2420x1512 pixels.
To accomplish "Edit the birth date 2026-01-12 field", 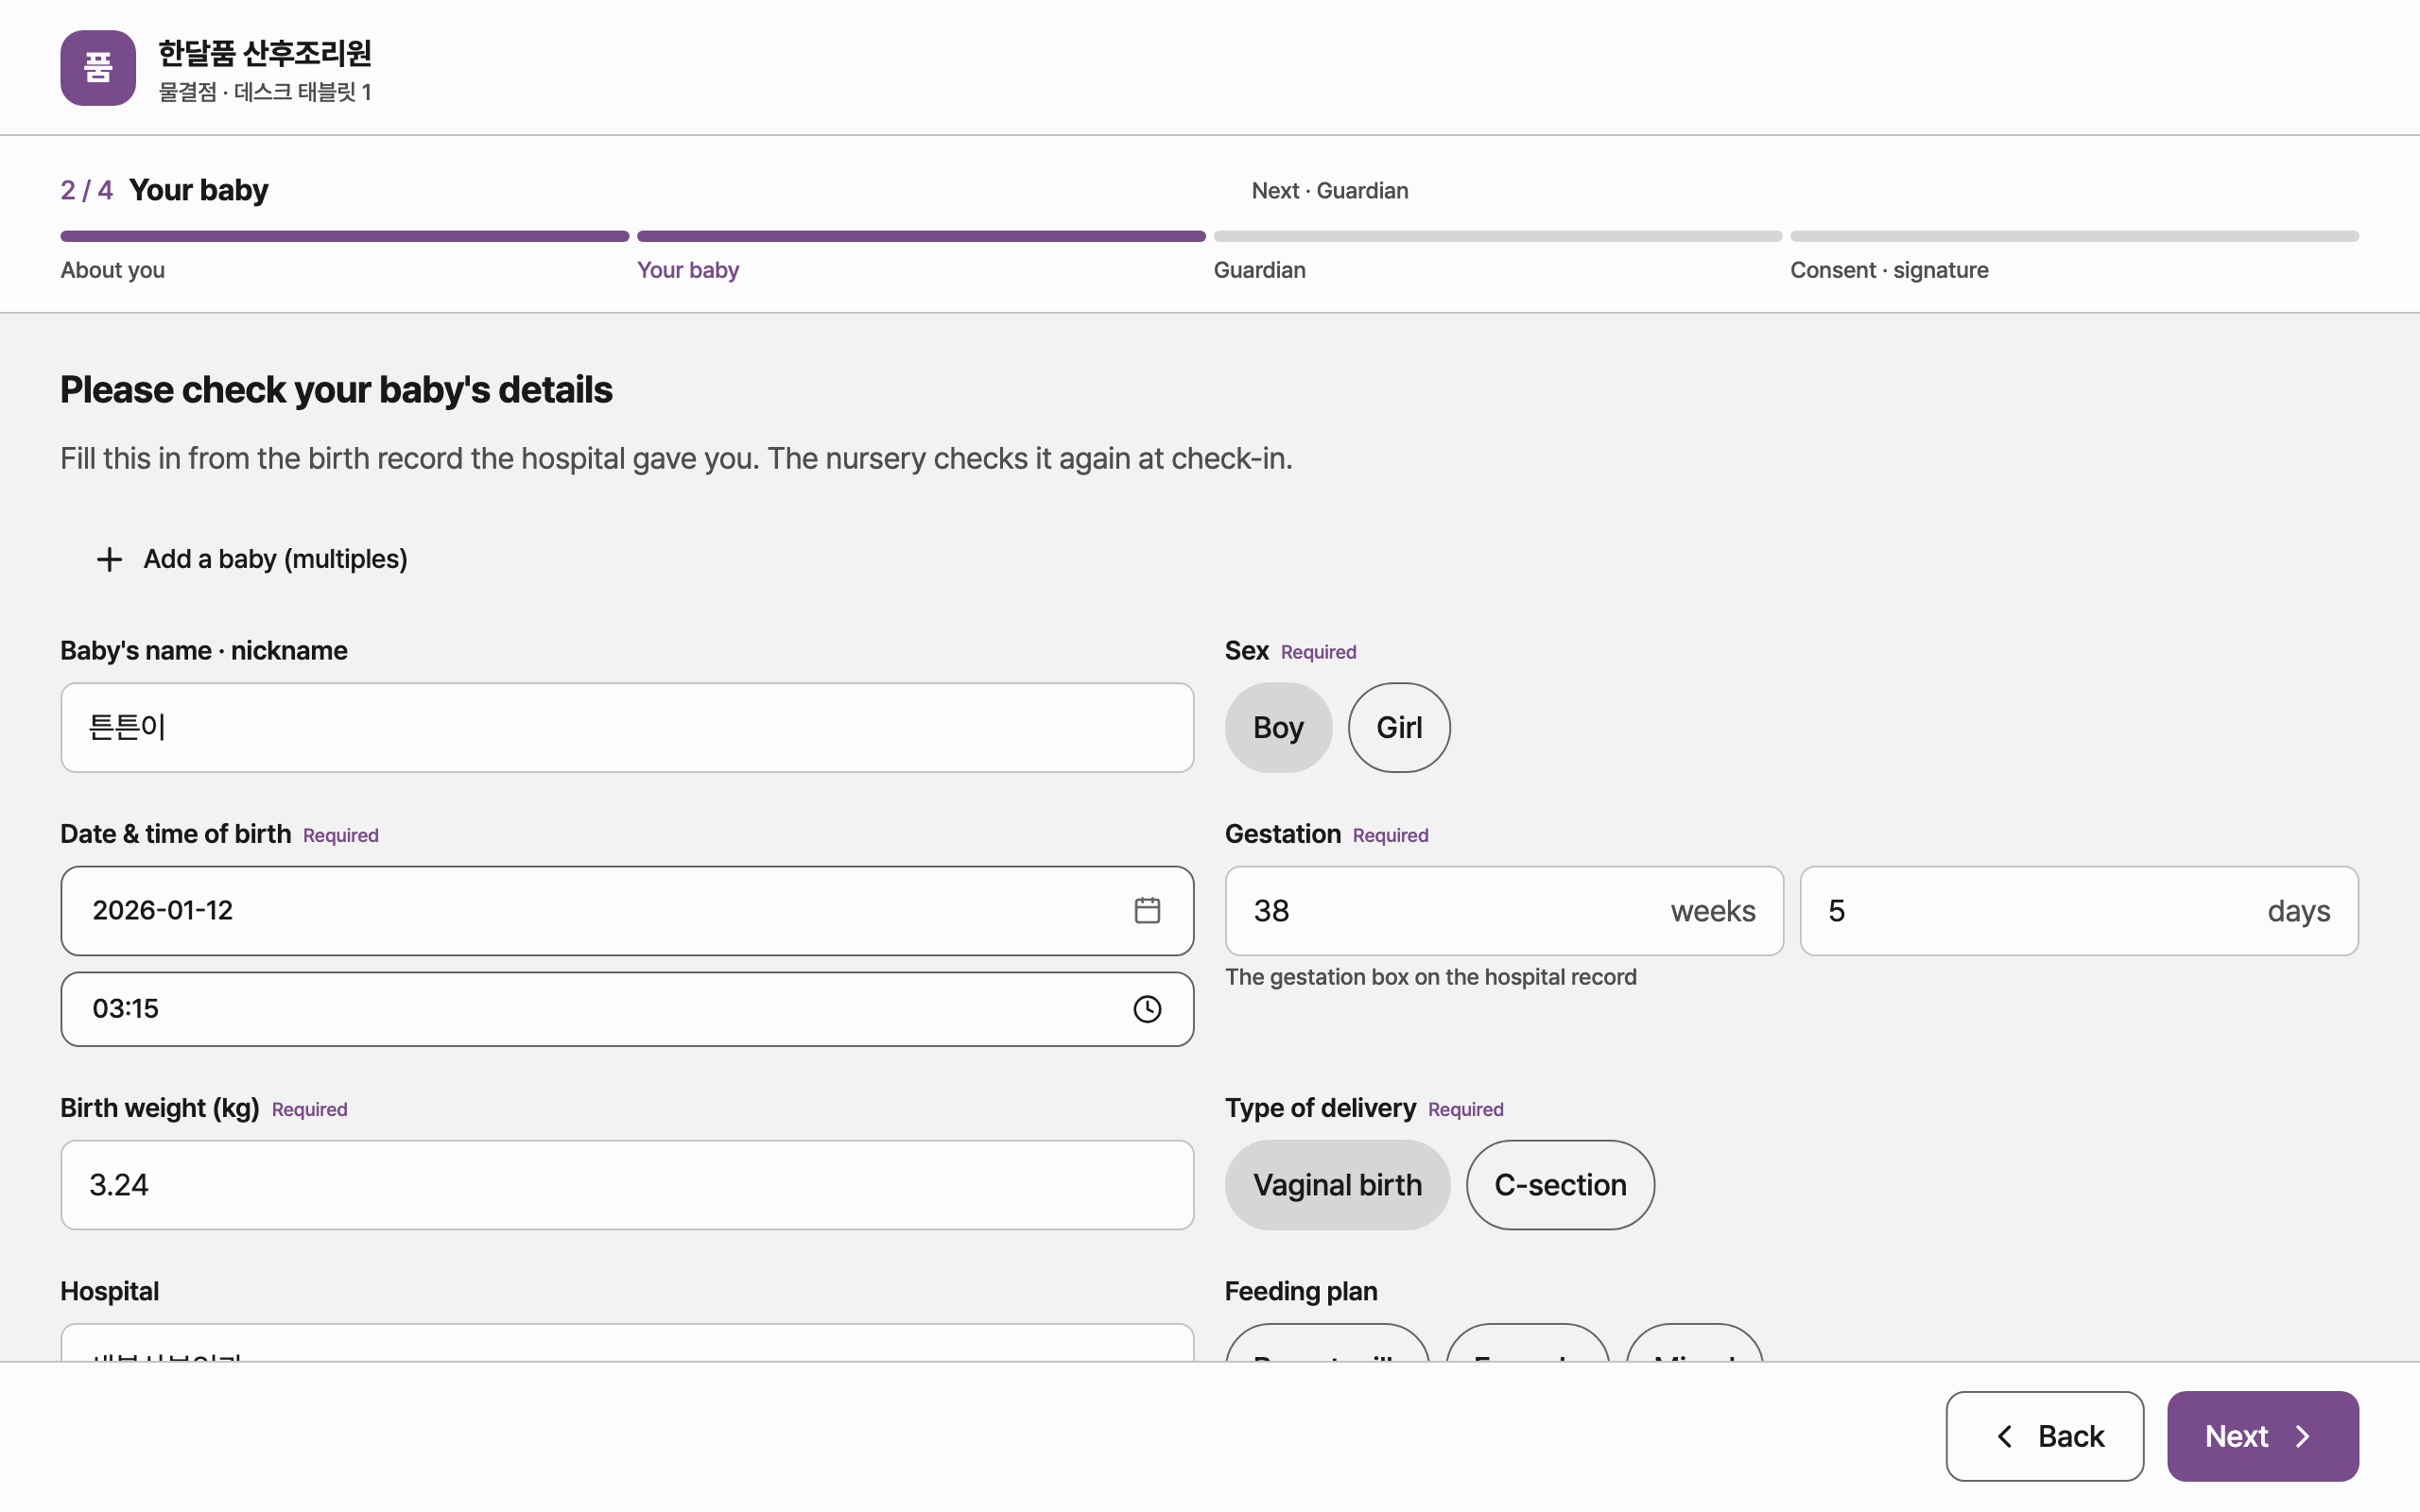I will 627,910.
